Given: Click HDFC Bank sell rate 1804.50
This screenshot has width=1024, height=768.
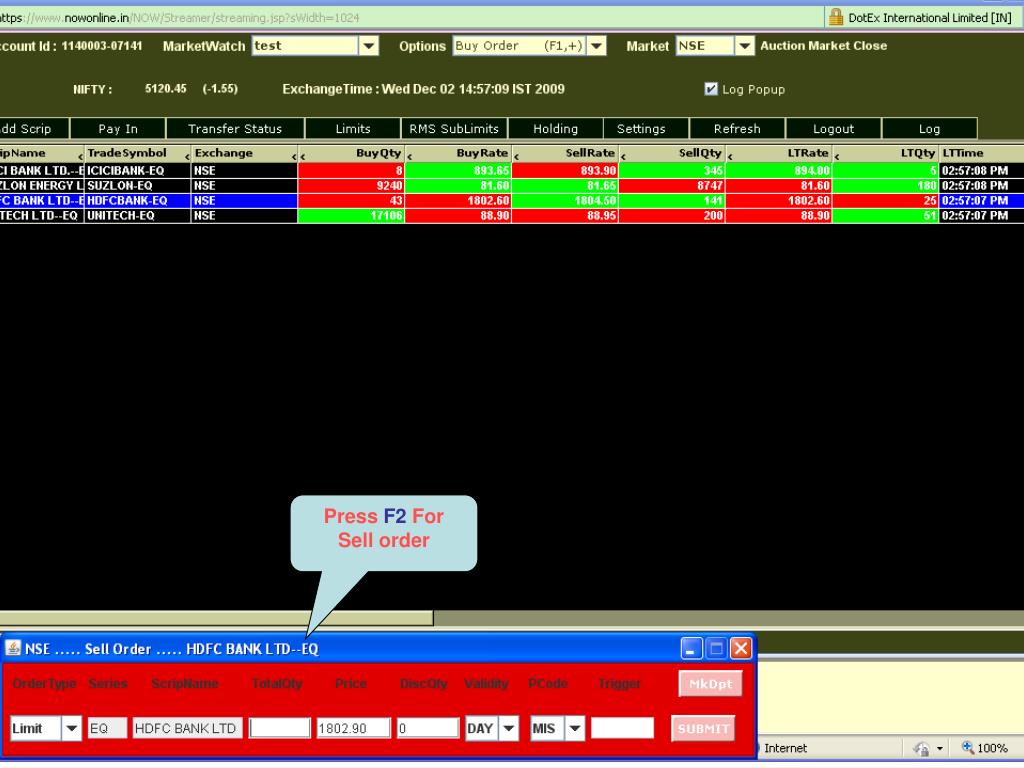Looking at the screenshot, I should (x=566, y=200).
